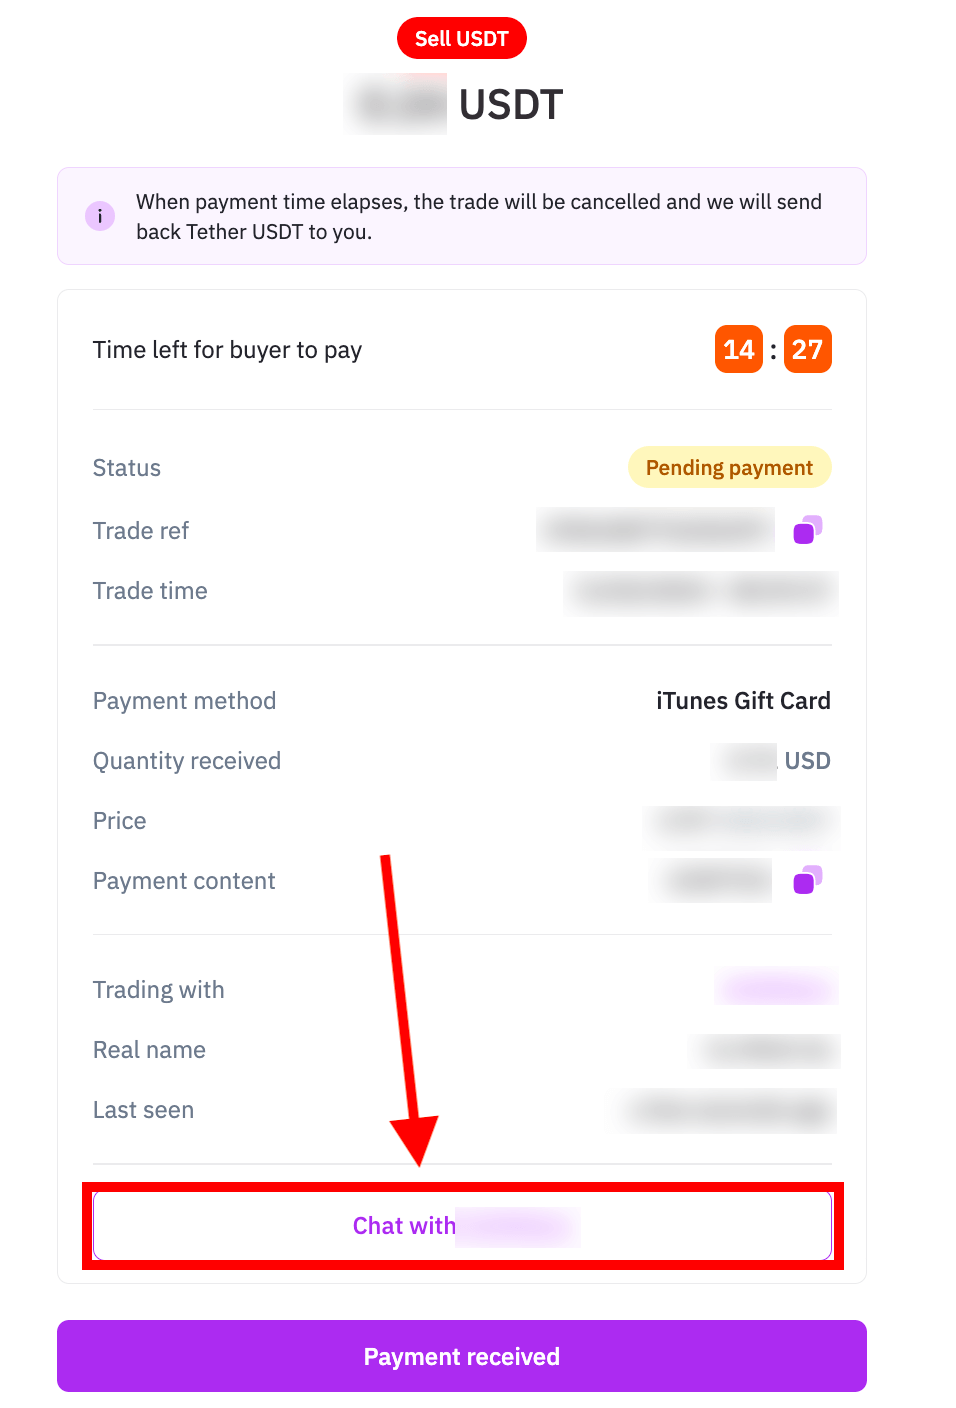Click the seconds countdown box showing 27
The height and width of the screenshot is (1408, 956).
[x=808, y=349]
